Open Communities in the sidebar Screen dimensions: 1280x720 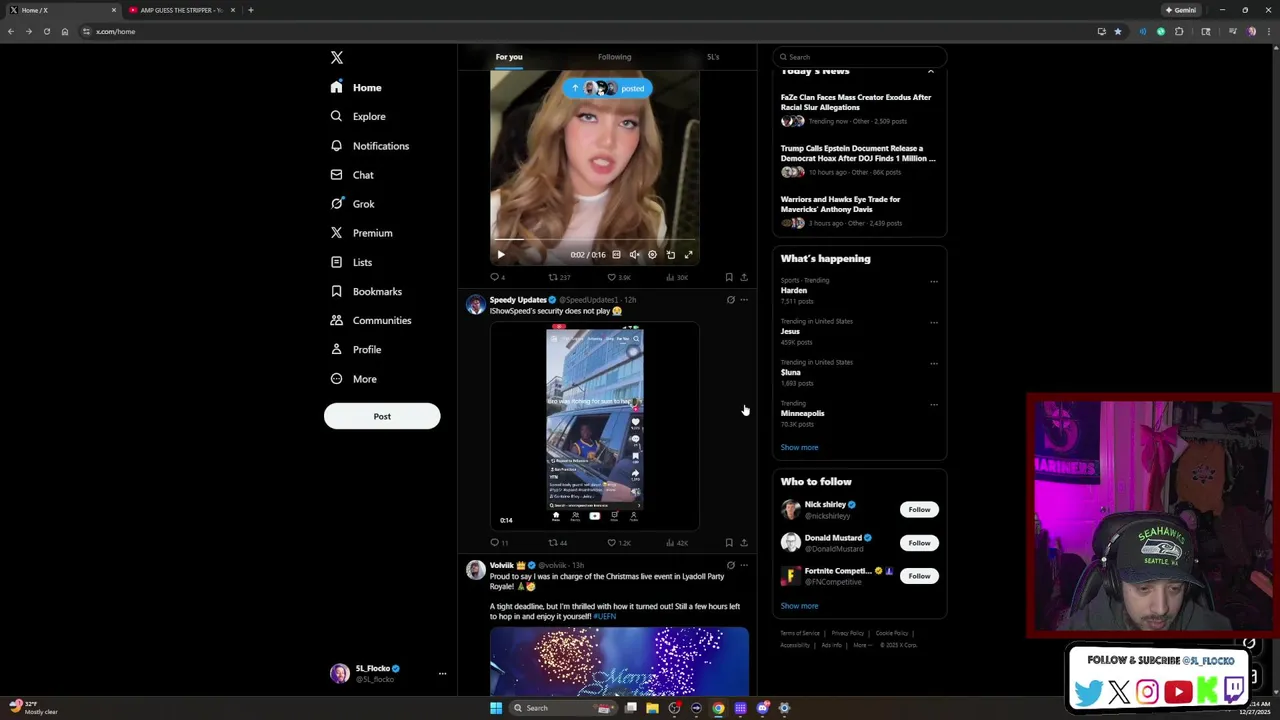tap(370, 320)
